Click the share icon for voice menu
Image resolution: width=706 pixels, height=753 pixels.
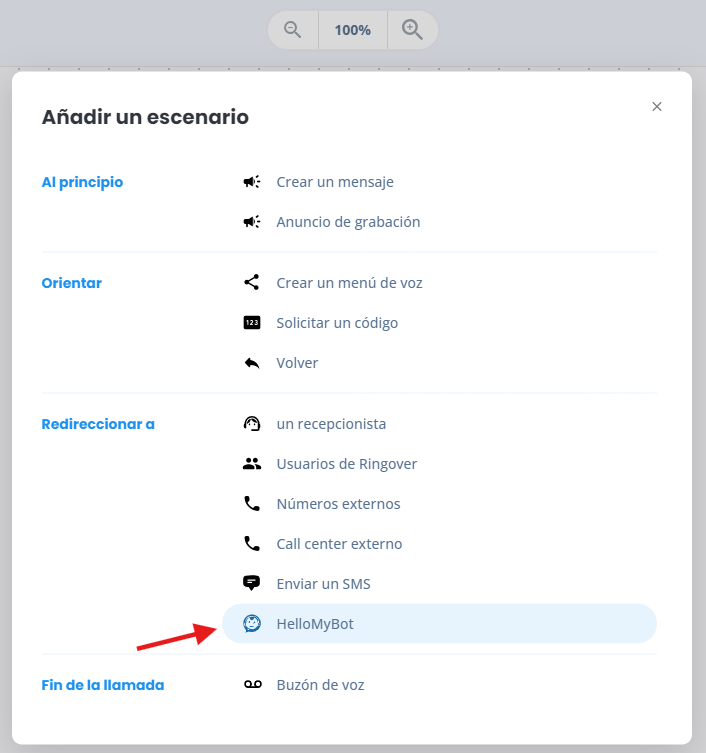click(x=252, y=282)
